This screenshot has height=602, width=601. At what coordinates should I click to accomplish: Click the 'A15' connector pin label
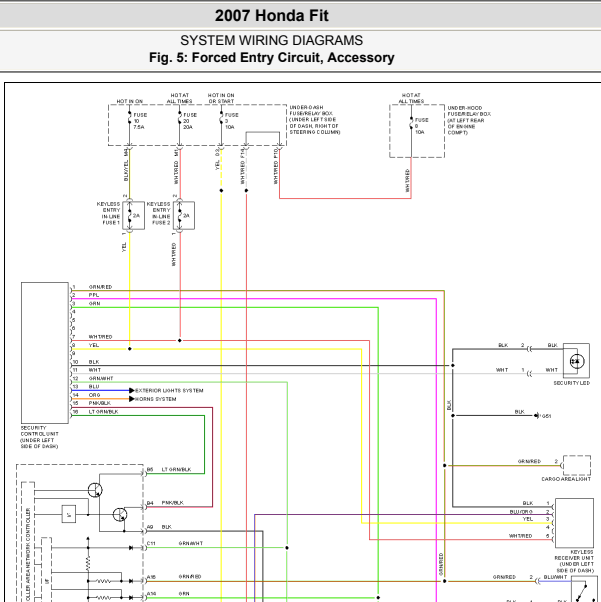pos(151,577)
